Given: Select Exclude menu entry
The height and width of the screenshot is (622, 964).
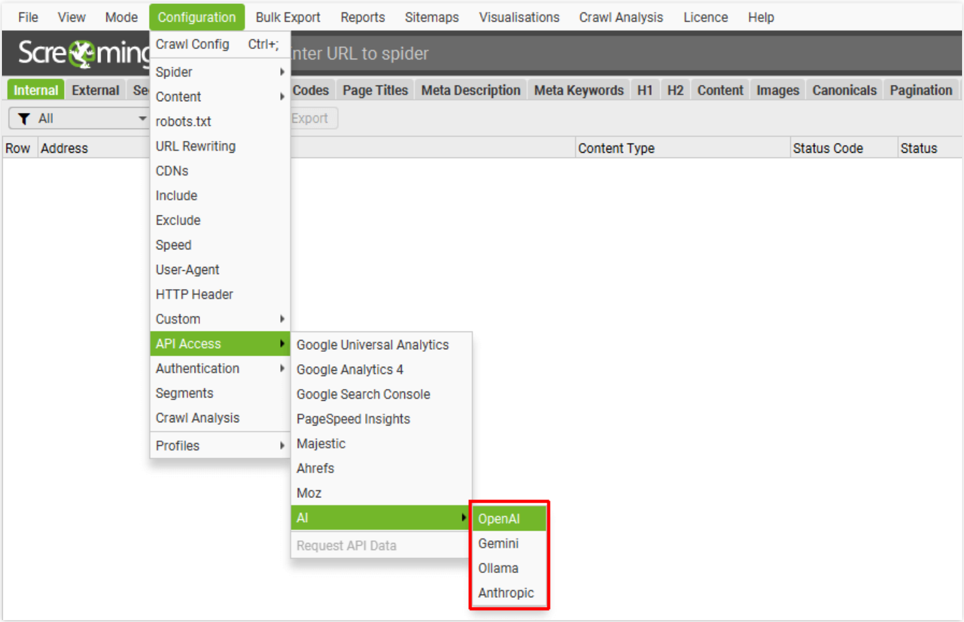Looking at the screenshot, I should 219,220.
